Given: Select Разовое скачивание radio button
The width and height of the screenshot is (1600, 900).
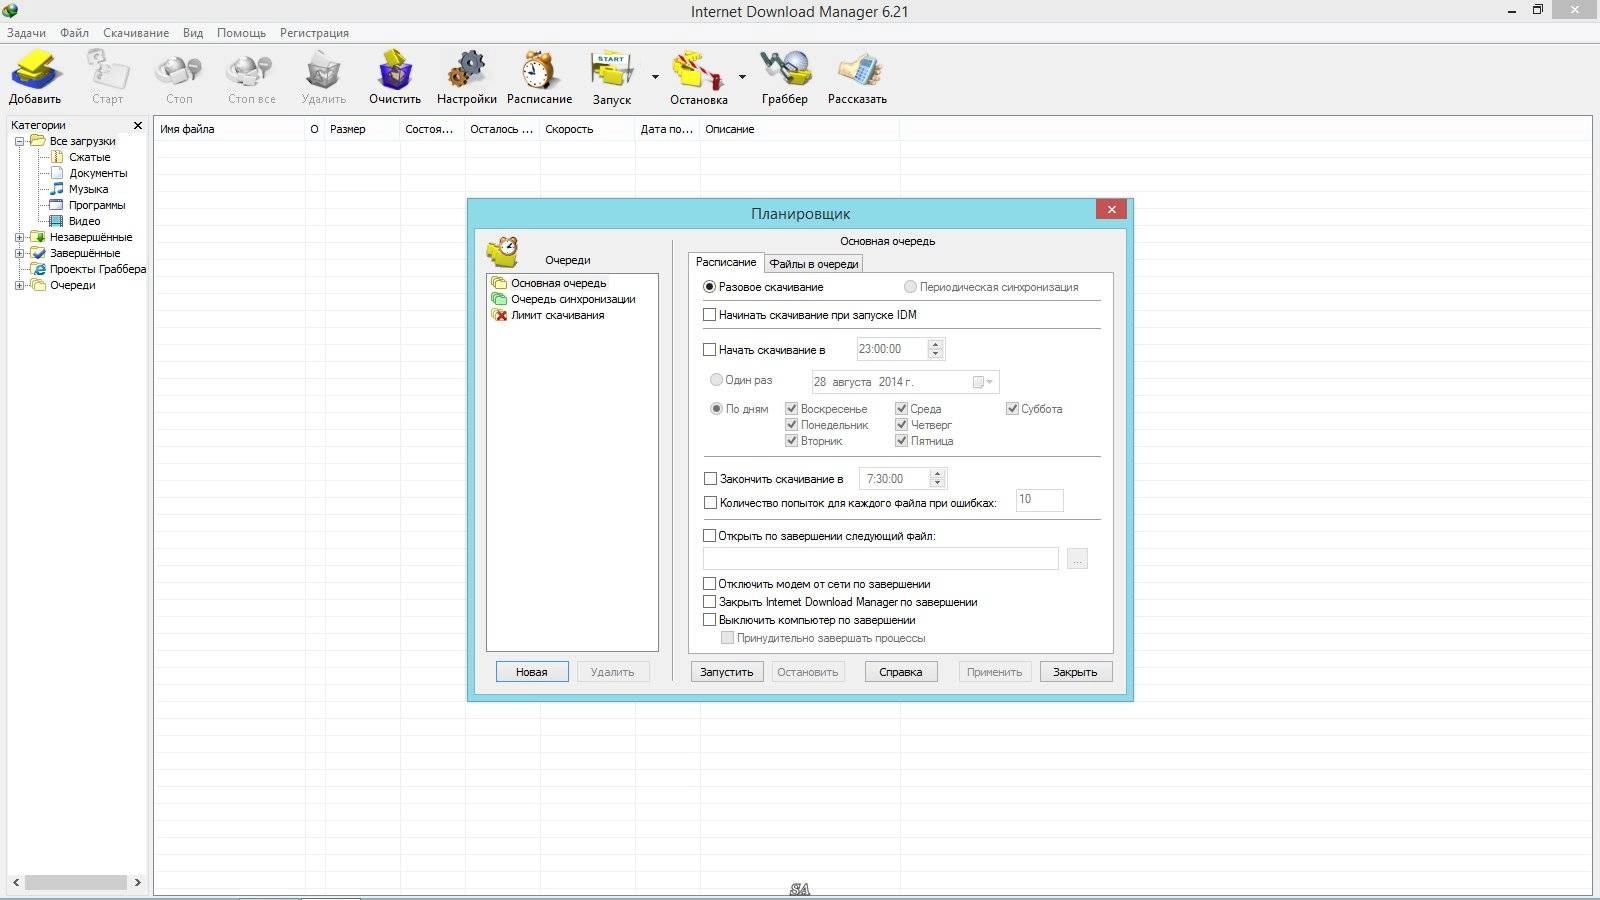Looking at the screenshot, I should (710, 287).
